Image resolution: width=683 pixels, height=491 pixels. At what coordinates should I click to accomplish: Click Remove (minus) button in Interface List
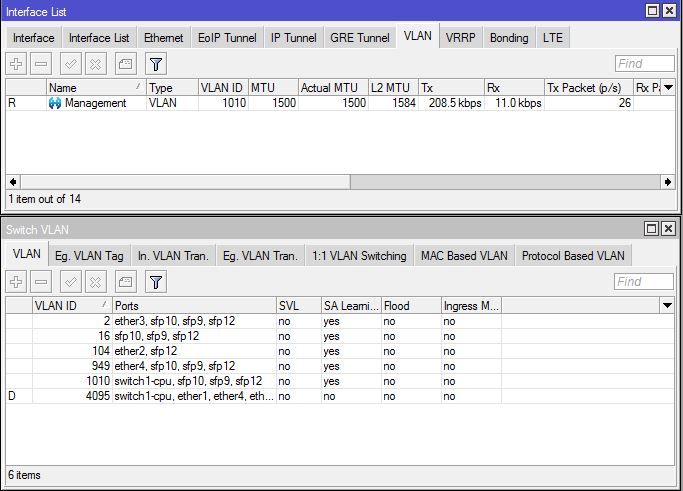tap(41, 64)
